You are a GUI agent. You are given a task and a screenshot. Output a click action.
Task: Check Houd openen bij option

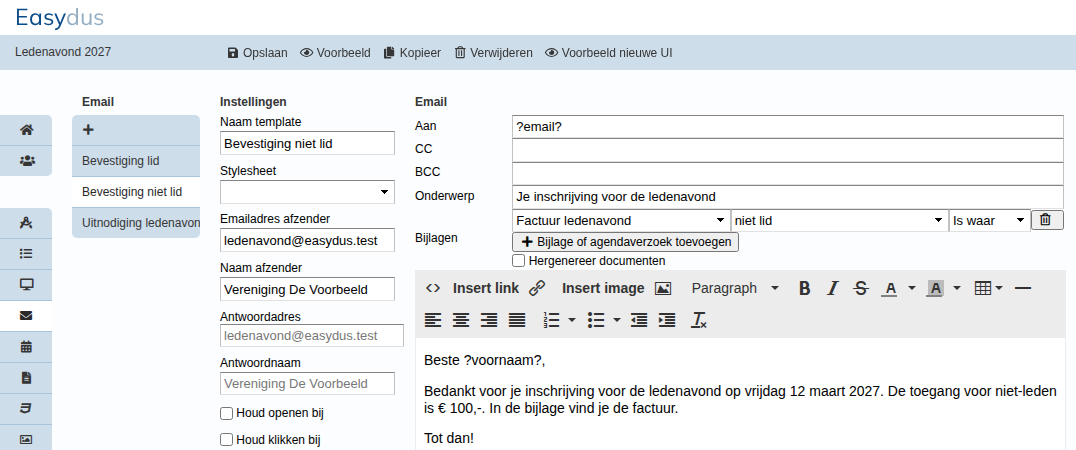(x=226, y=413)
